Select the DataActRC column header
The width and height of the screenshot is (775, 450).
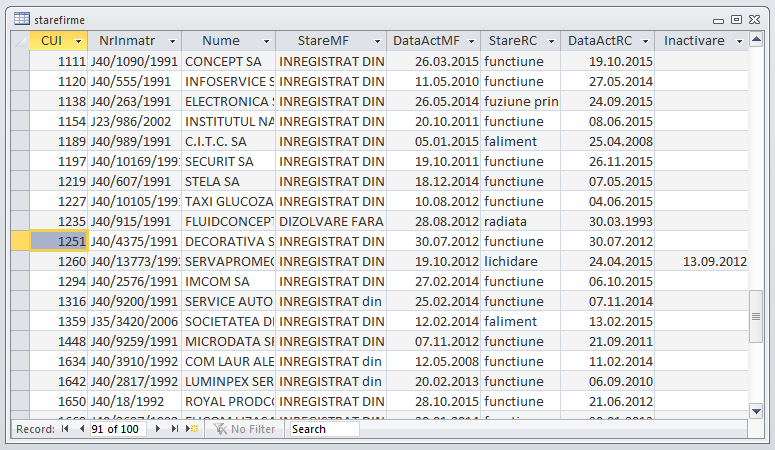click(x=599, y=41)
